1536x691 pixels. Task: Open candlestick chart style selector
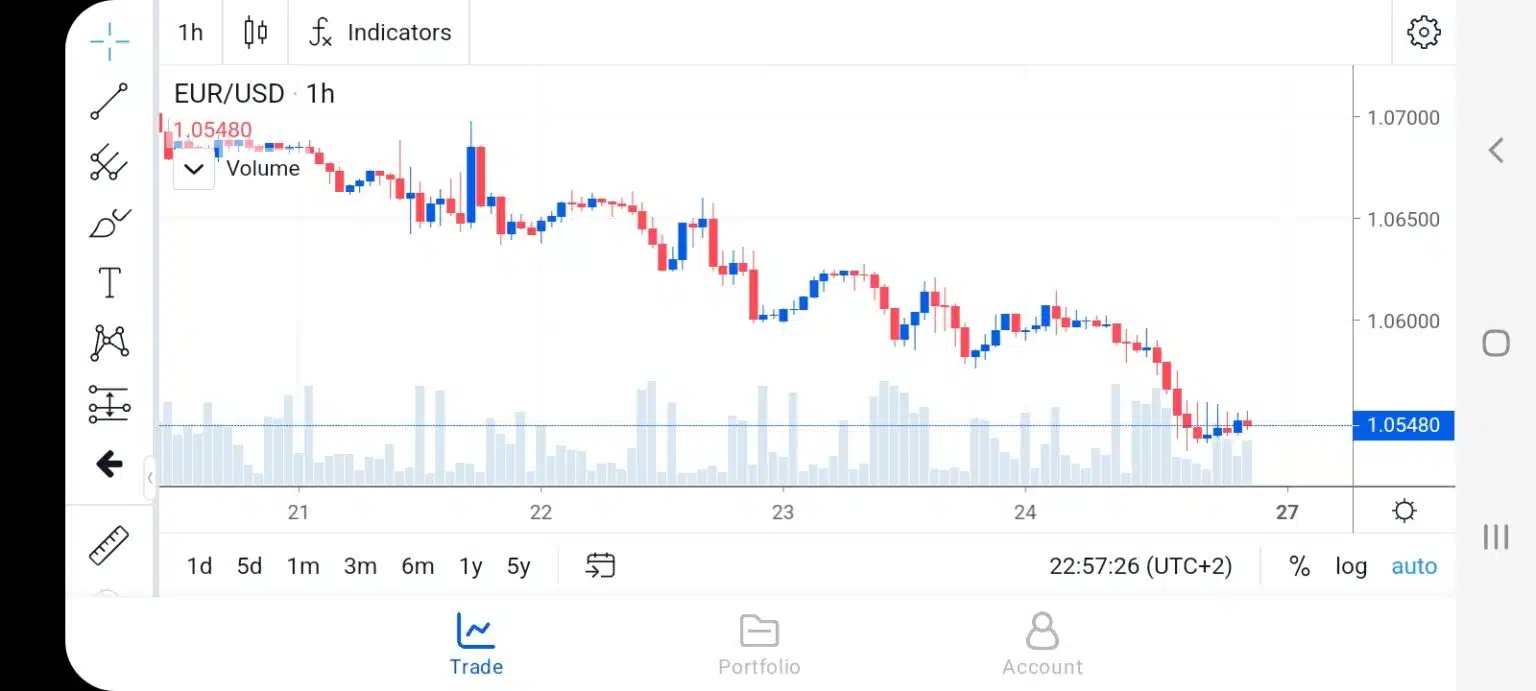tap(256, 32)
